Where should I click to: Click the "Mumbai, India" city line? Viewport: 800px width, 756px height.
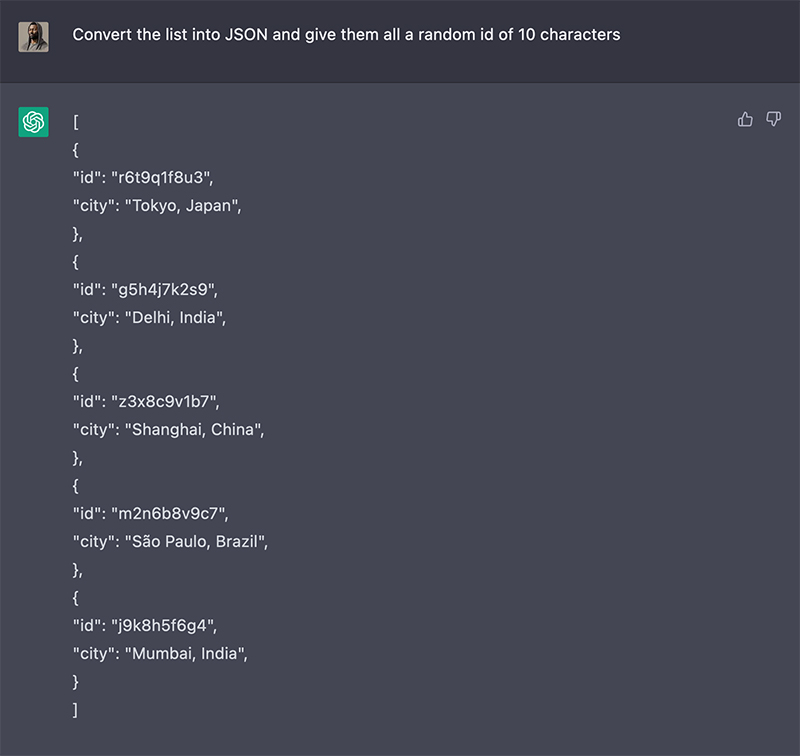(x=161, y=654)
